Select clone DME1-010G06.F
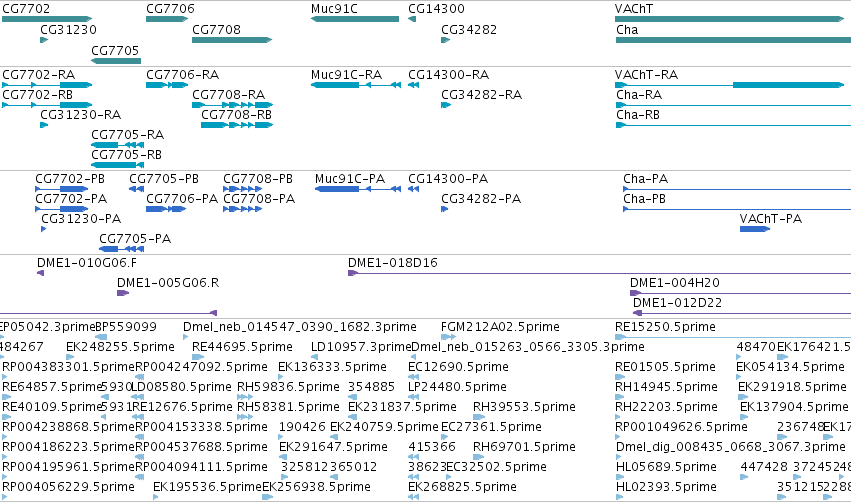Viewport: 851px width, 502px height. (40, 273)
